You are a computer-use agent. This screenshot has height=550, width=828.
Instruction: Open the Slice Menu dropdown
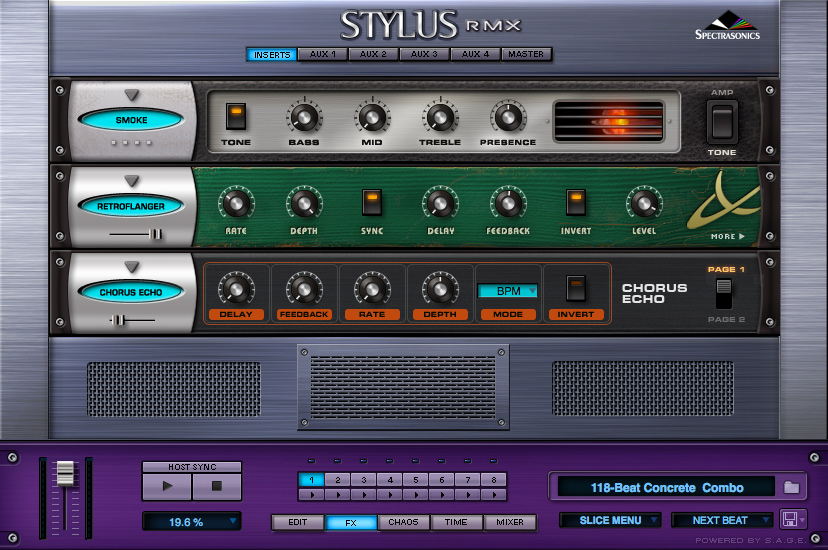click(610, 520)
